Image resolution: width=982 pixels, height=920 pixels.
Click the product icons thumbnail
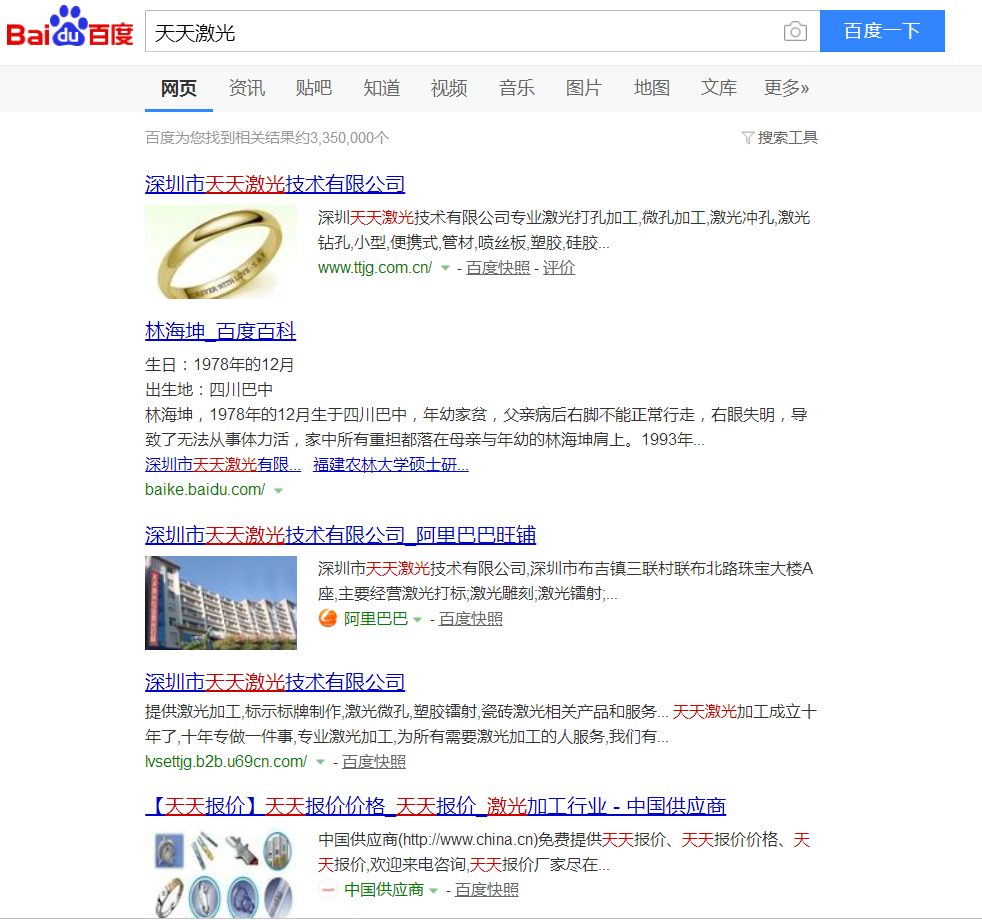[221, 873]
